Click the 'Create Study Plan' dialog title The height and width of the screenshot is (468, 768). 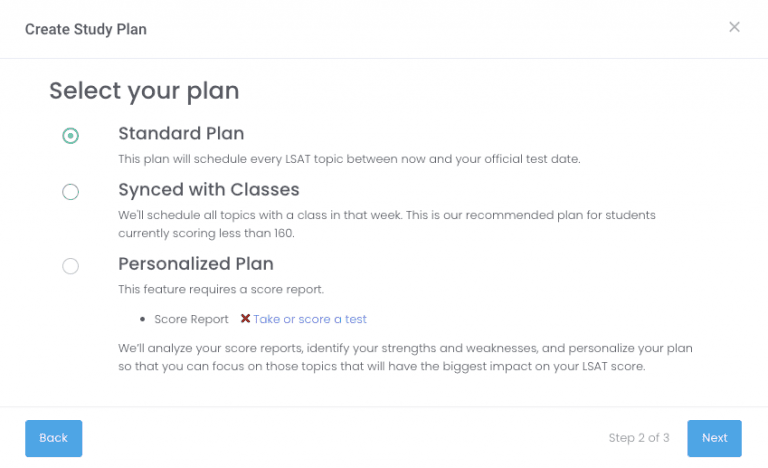point(86,29)
